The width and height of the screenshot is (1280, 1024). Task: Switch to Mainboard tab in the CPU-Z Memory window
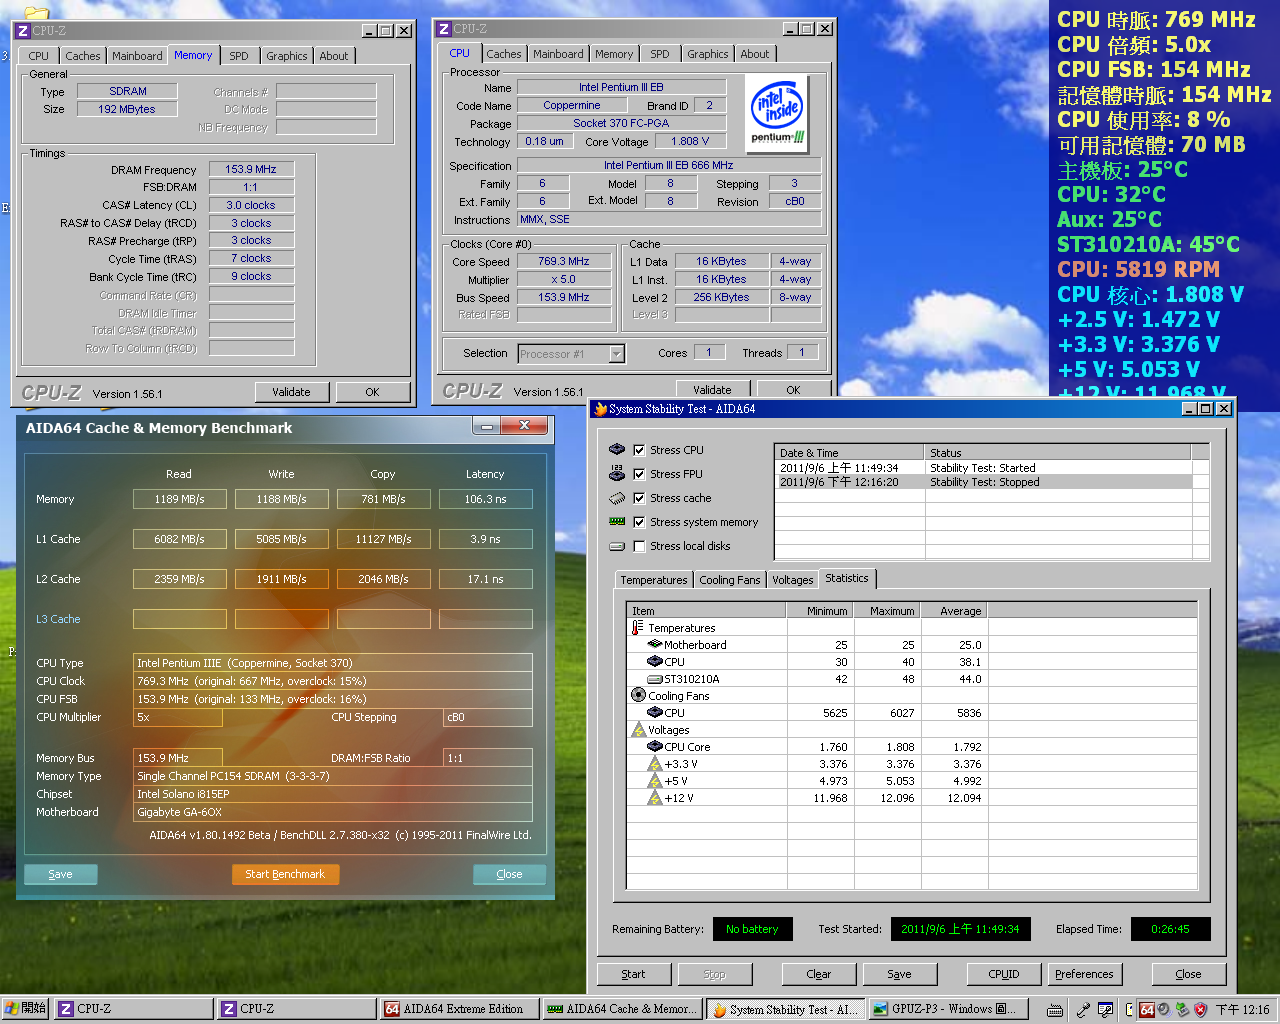pyautogui.click(x=137, y=56)
